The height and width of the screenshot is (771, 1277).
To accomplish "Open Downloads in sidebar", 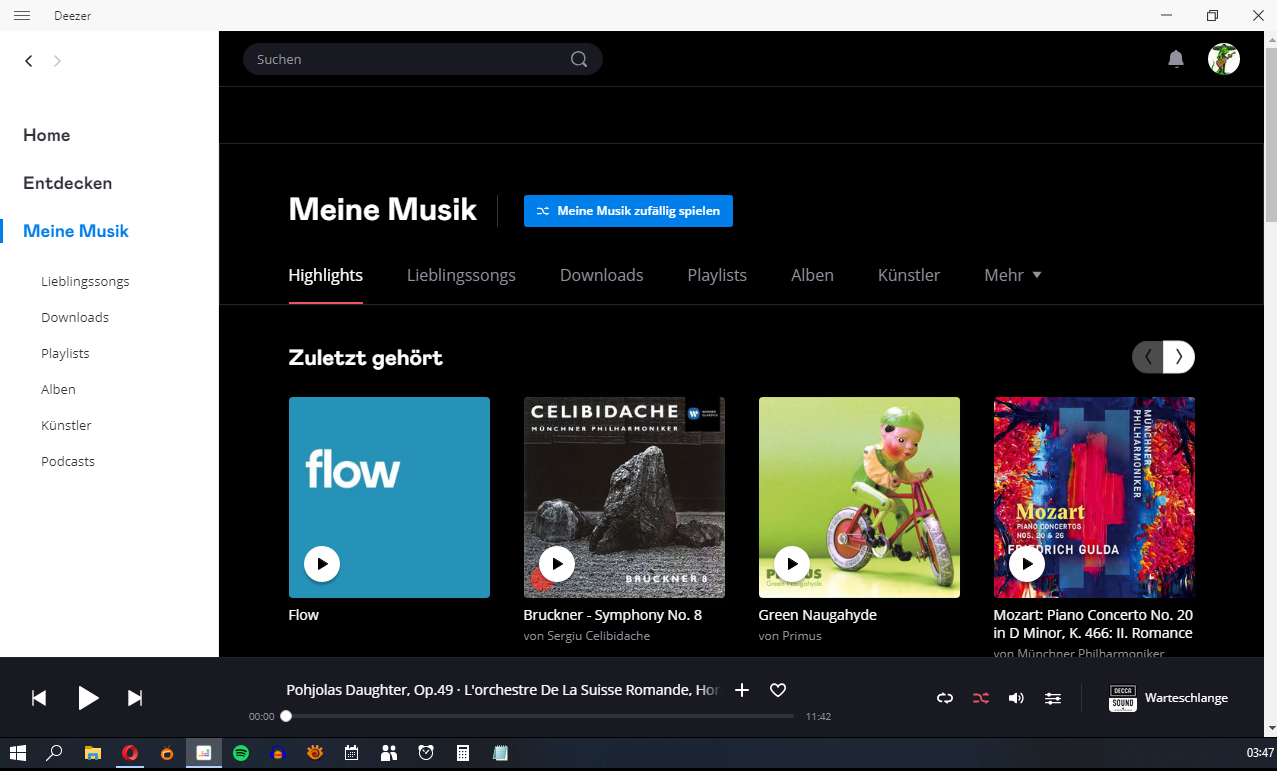I will (75, 317).
